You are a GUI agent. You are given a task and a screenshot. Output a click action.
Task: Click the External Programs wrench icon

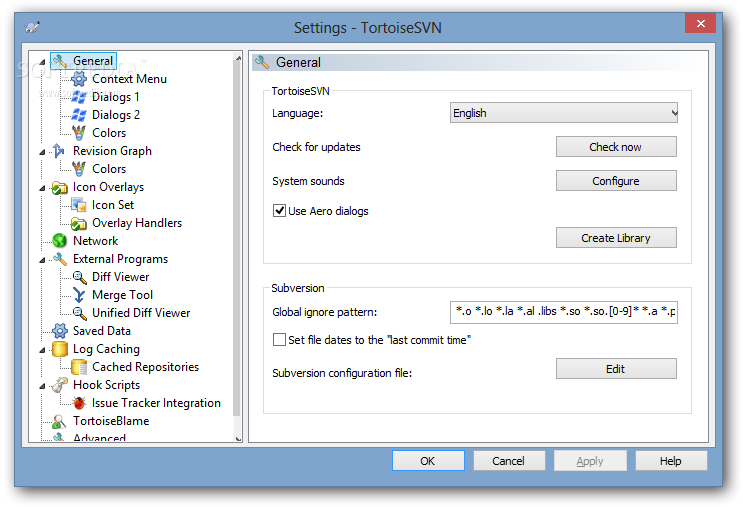60,259
